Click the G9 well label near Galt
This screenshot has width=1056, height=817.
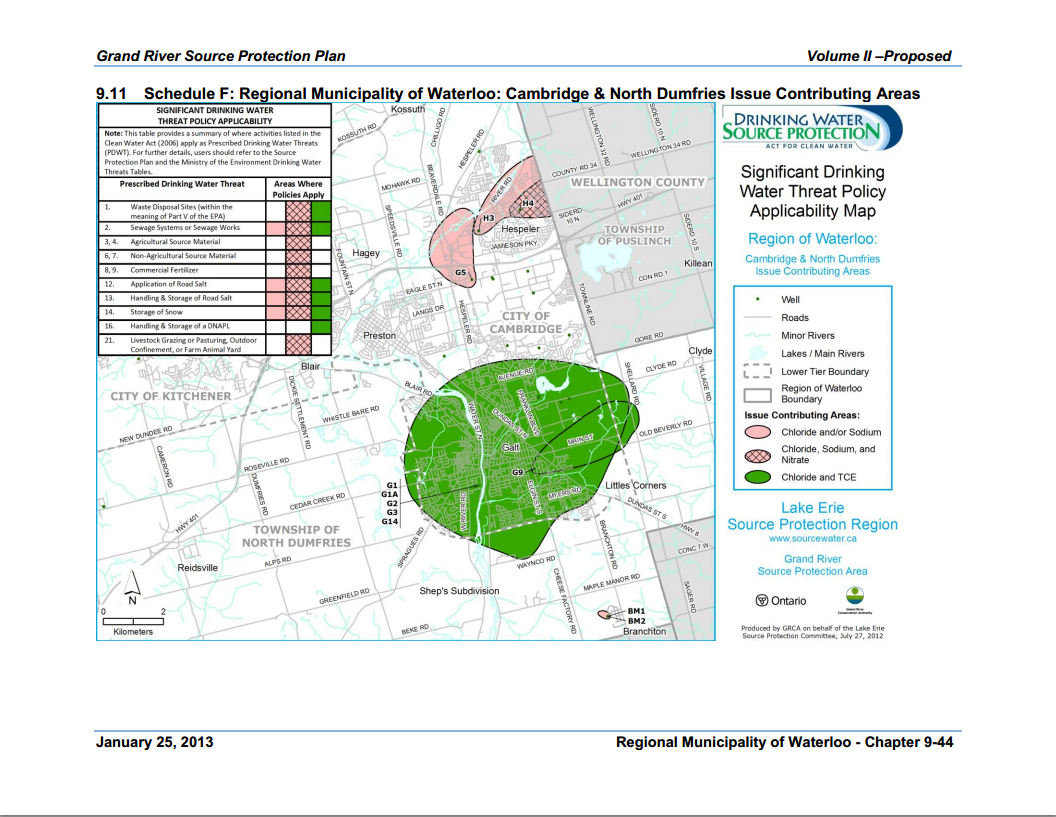[517, 473]
